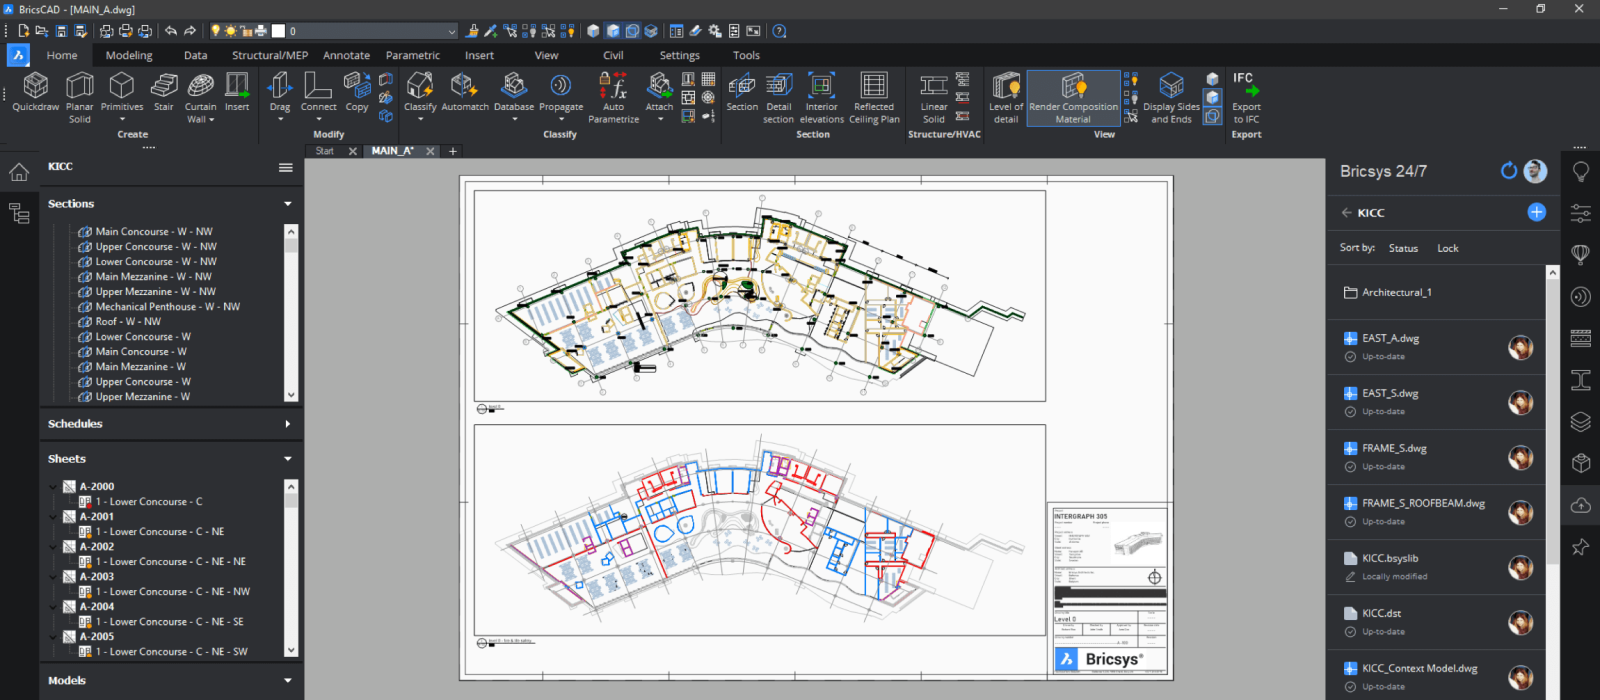1600x700 pixels.
Task: Expand the Schedules panel
Action: (x=288, y=424)
